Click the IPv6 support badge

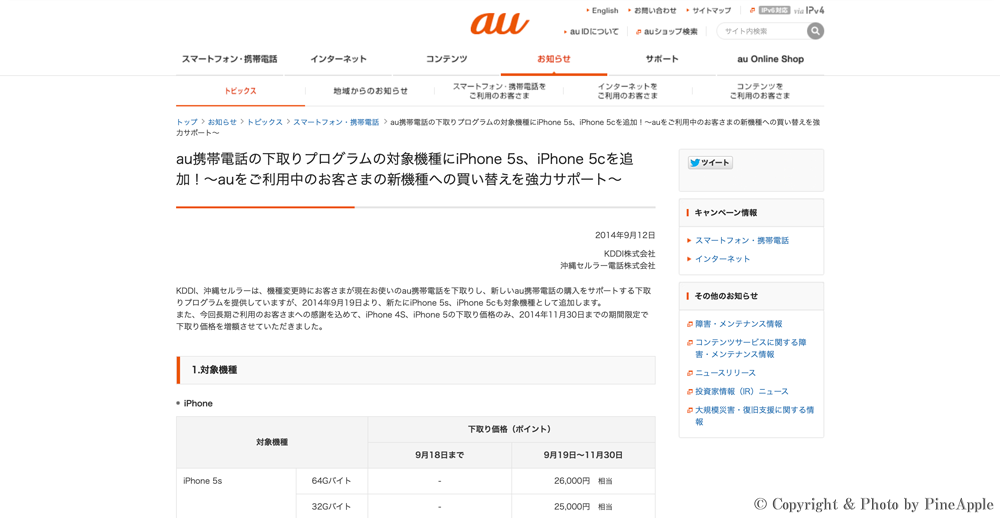pos(773,10)
